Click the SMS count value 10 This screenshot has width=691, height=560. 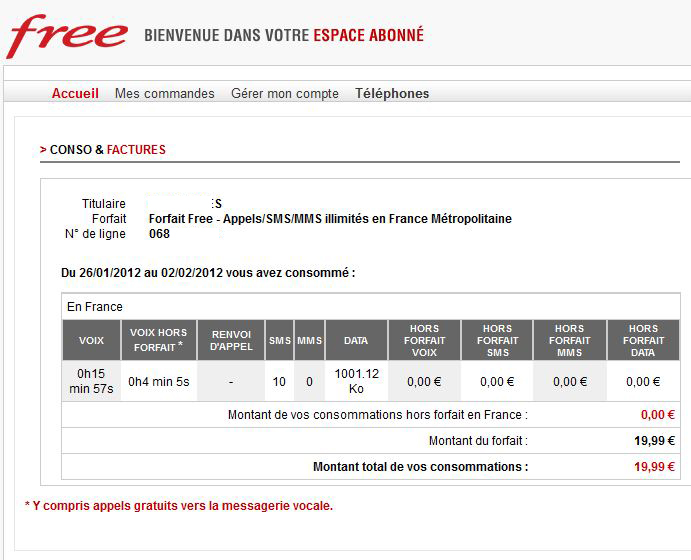coord(279,381)
